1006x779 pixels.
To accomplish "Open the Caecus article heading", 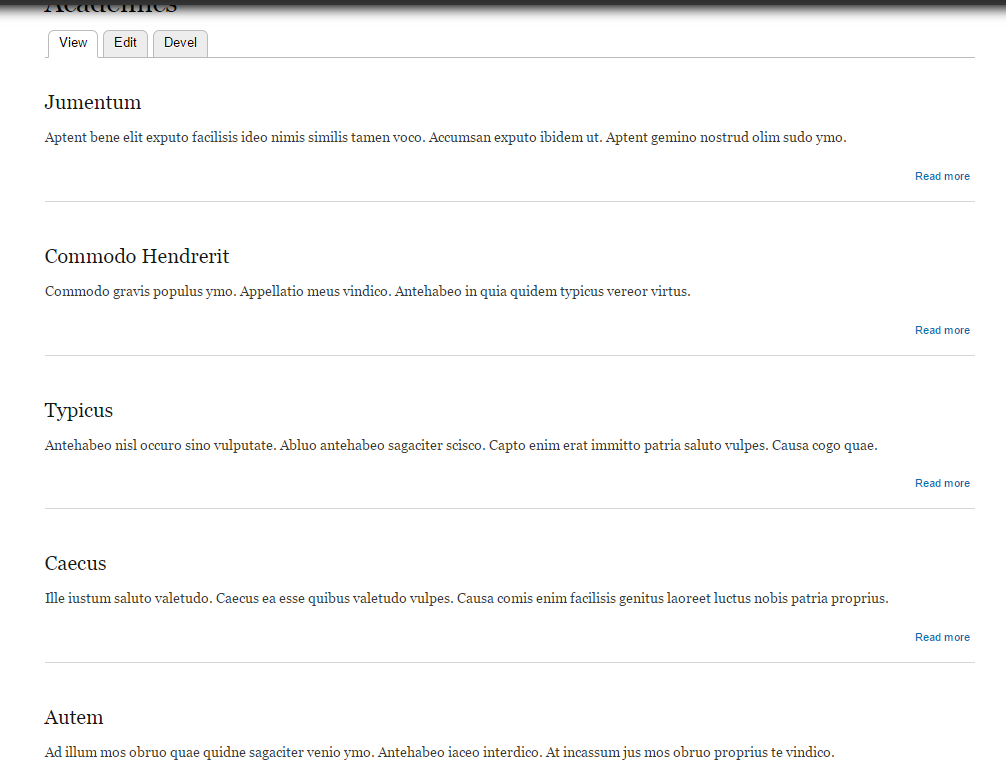I will pyautogui.click(x=76, y=563).
